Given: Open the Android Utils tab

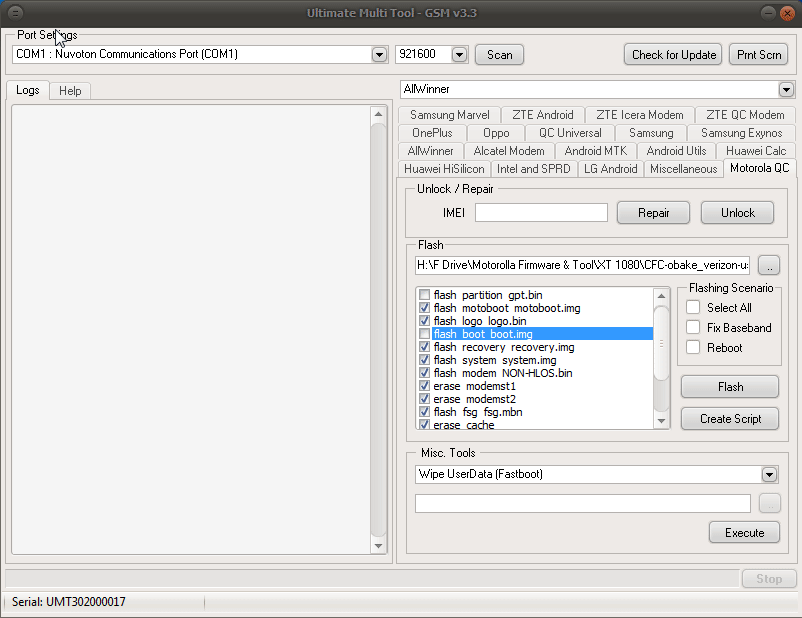Looking at the screenshot, I should click(x=676, y=151).
